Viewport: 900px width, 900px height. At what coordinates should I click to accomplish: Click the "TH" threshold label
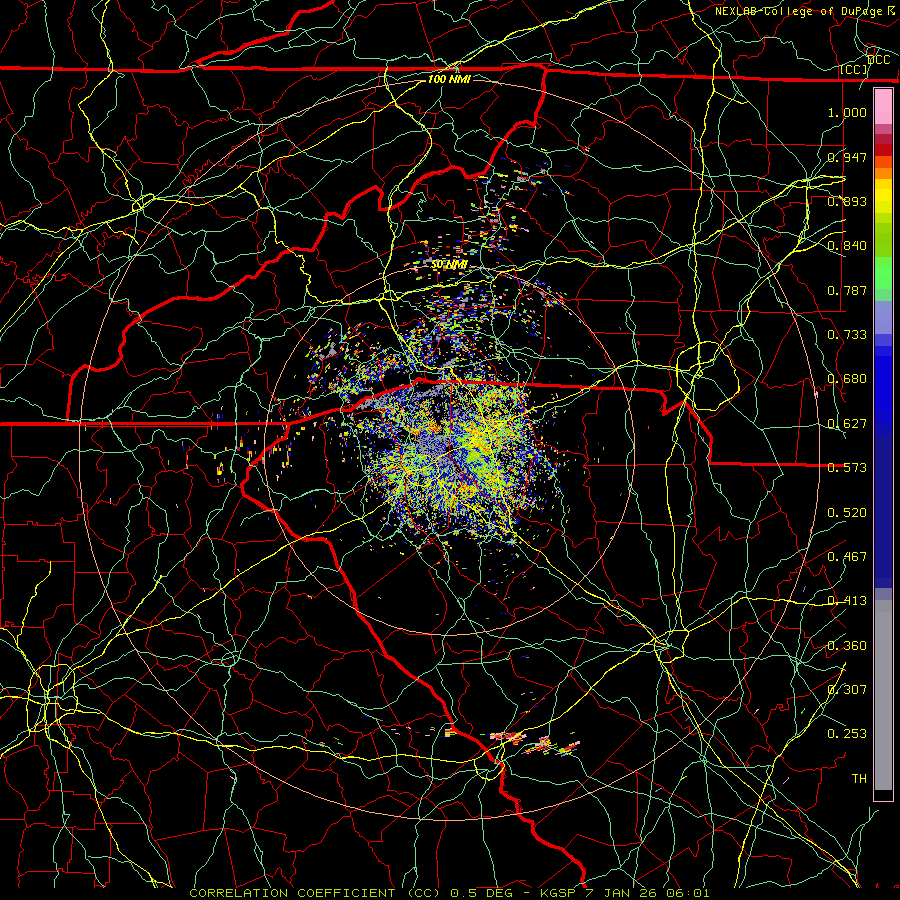click(859, 778)
